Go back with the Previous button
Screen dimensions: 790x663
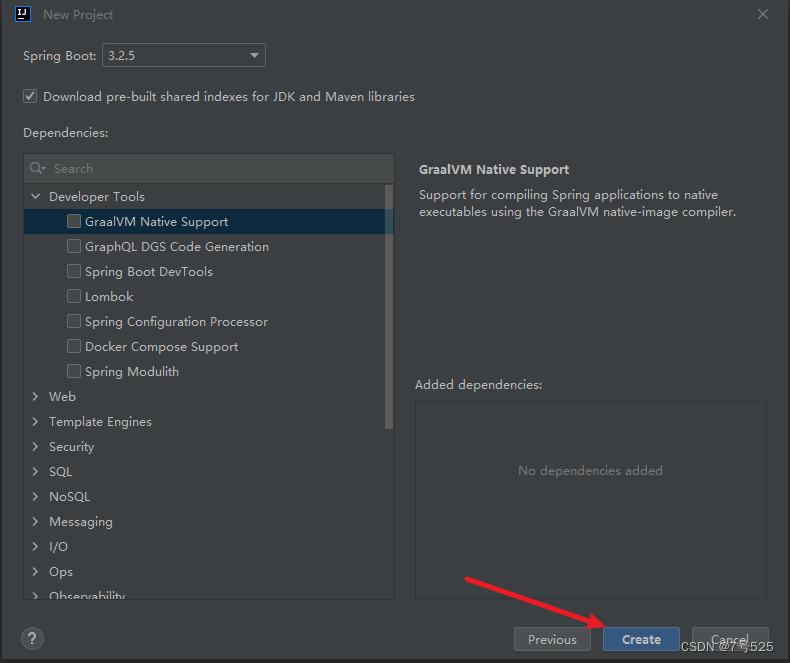(x=552, y=639)
